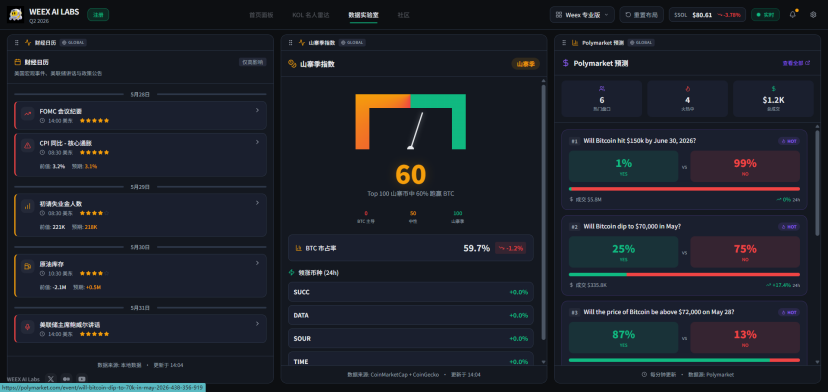Open the 'Will Bitcoin hit $150k' market
Screen dimensions: 828x392
point(639,141)
